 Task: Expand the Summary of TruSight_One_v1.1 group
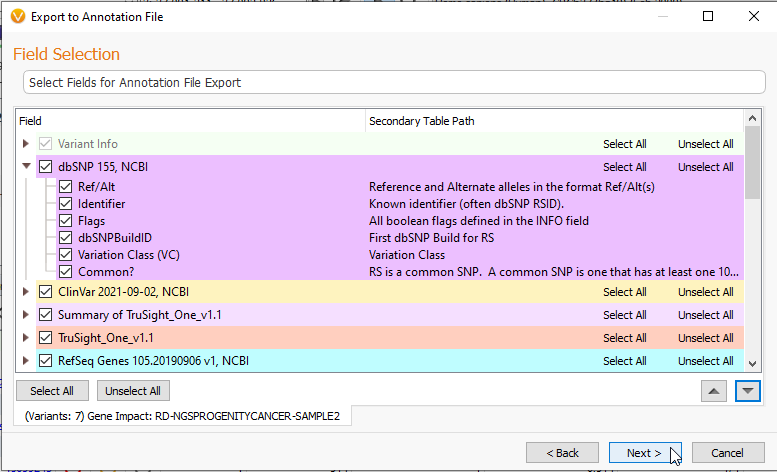click(x=26, y=315)
